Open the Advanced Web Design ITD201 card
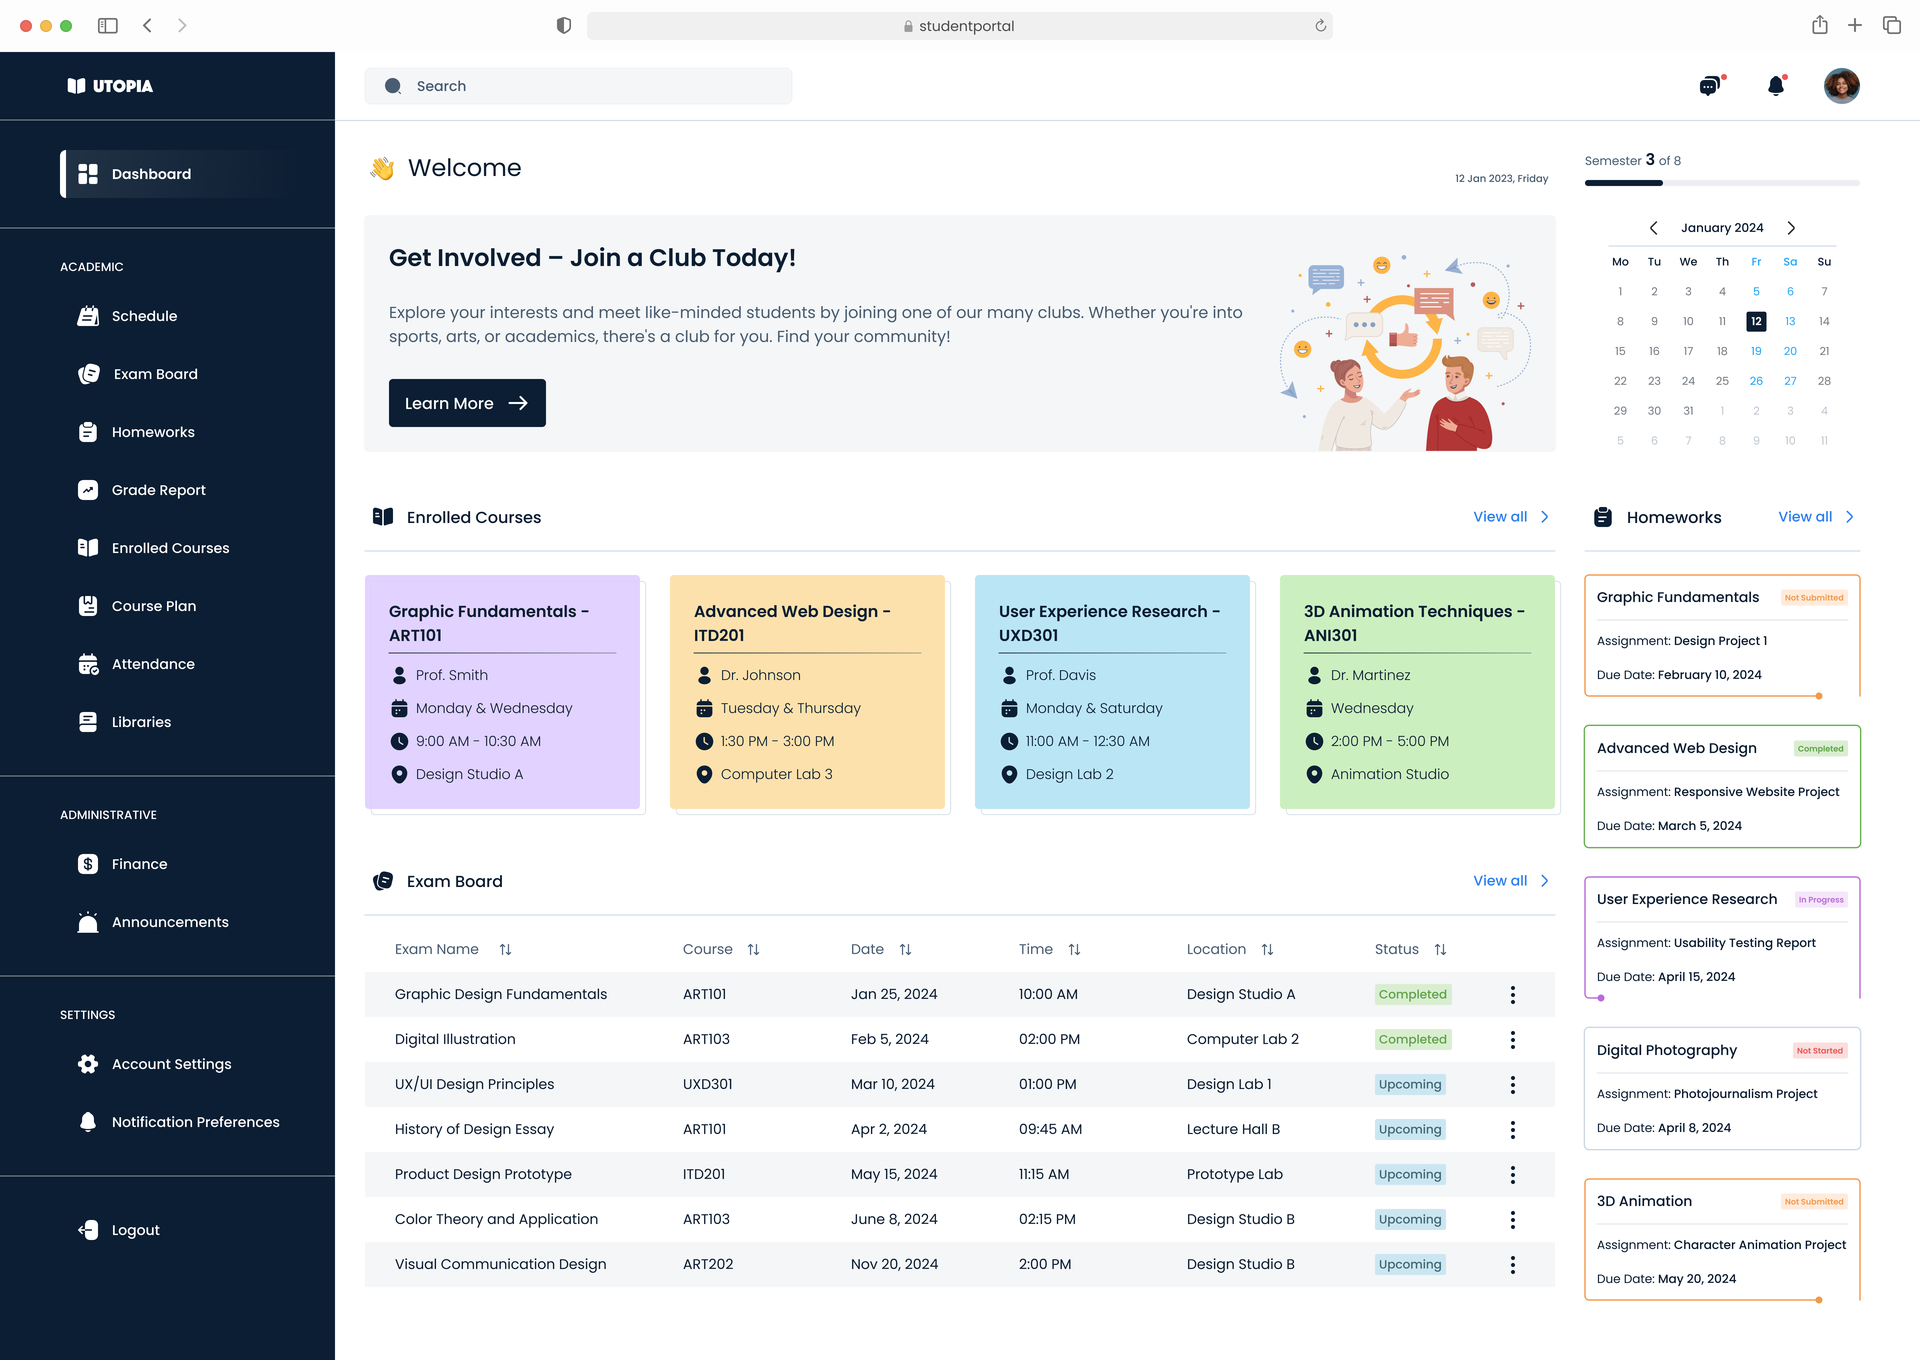The height and width of the screenshot is (1360, 1920). pyautogui.click(x=807, y=692)
